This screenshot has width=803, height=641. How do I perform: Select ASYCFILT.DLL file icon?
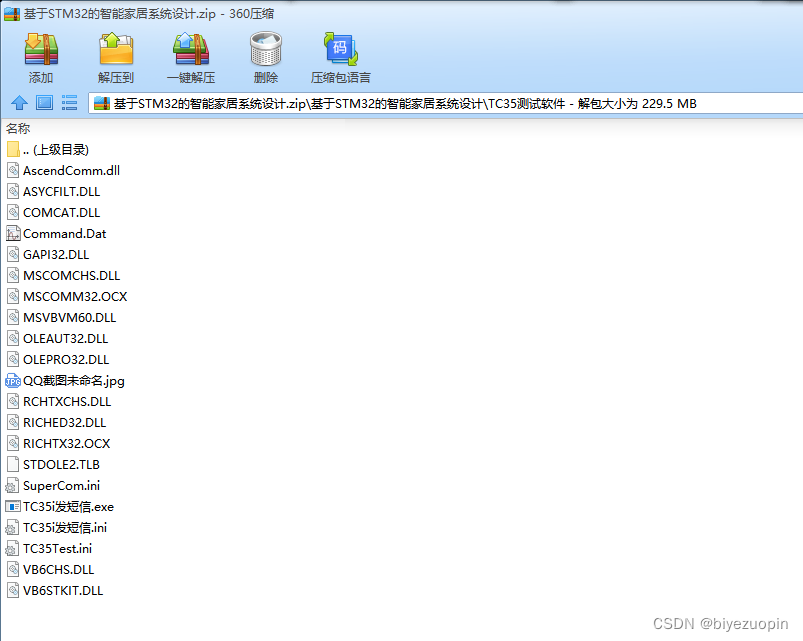[x=13, y=191]
